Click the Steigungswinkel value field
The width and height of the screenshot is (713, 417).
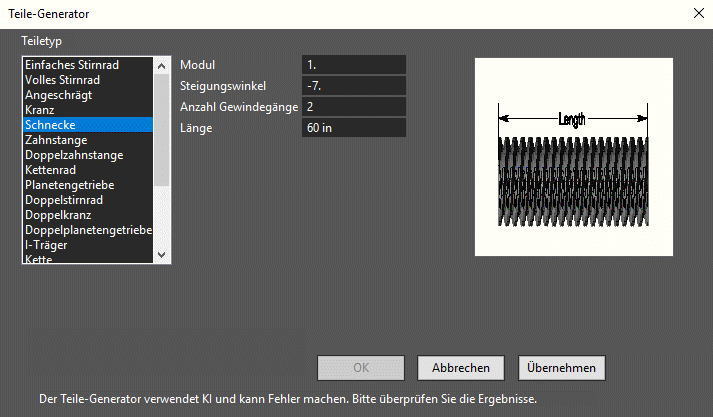[x=354, y=85]
